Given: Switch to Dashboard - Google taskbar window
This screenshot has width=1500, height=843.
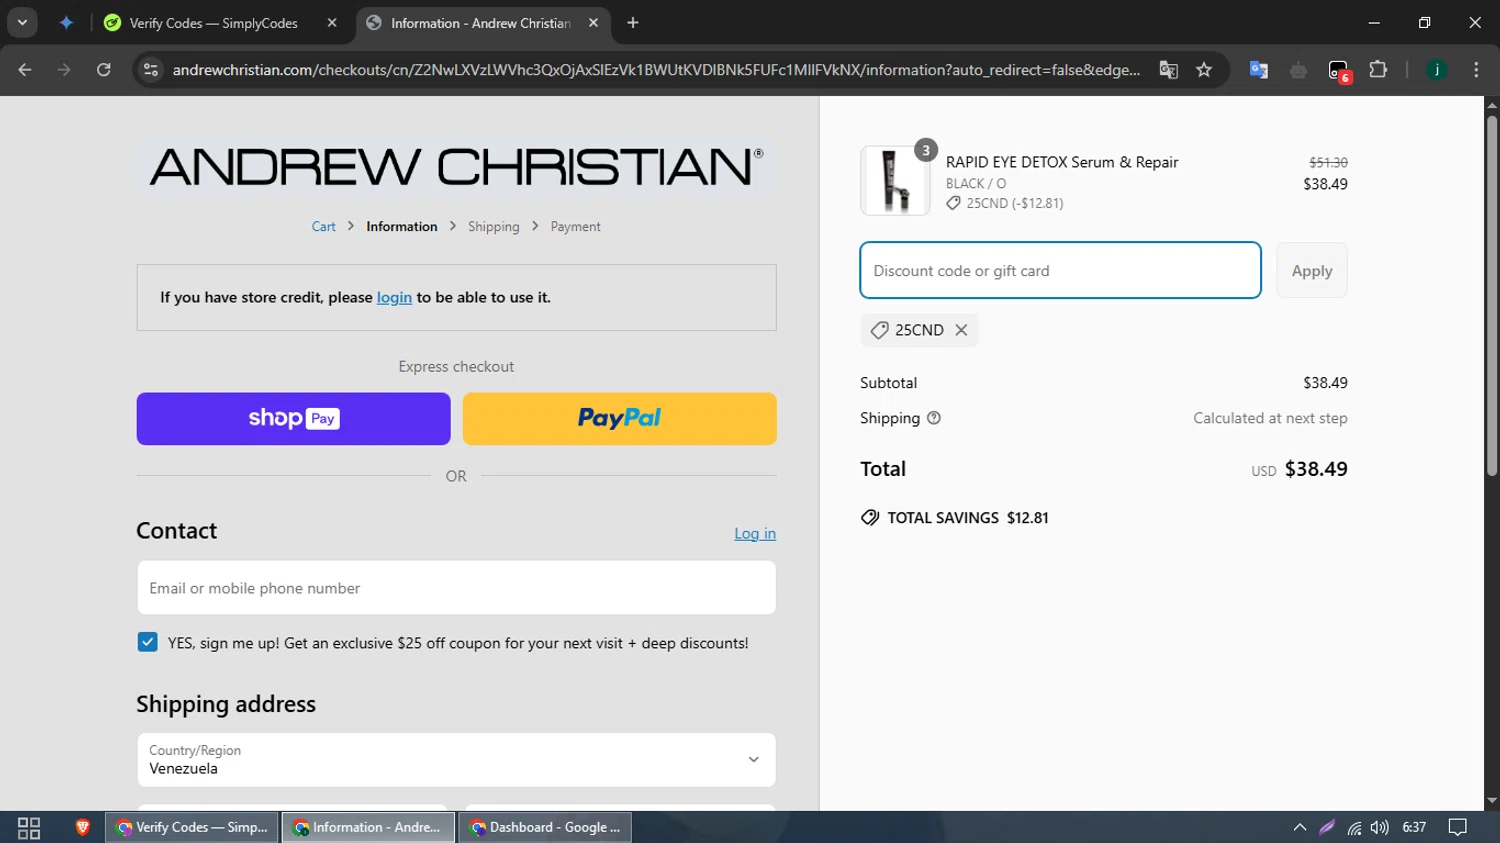Looking at the screenshot, I should pos(546,827).
